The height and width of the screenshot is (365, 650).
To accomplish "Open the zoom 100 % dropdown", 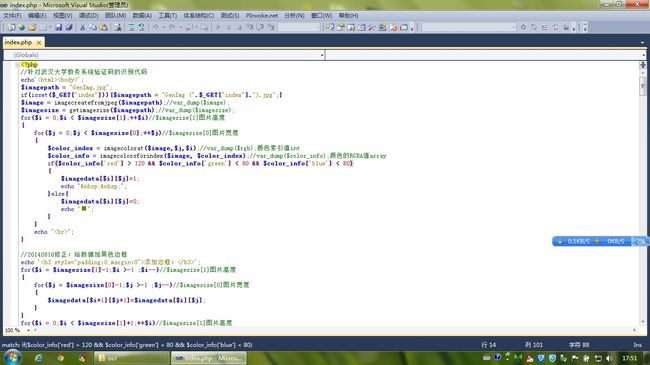I will [29, 331].
